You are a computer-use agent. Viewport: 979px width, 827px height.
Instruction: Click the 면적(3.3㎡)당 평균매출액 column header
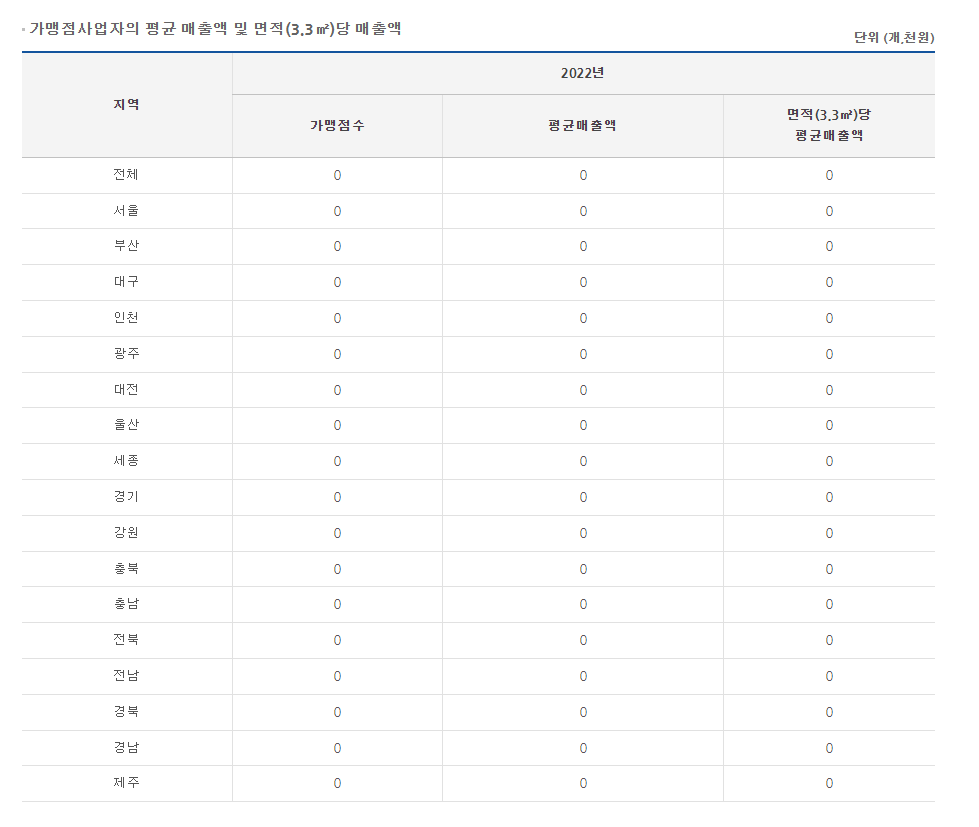(x=829, y=125)
